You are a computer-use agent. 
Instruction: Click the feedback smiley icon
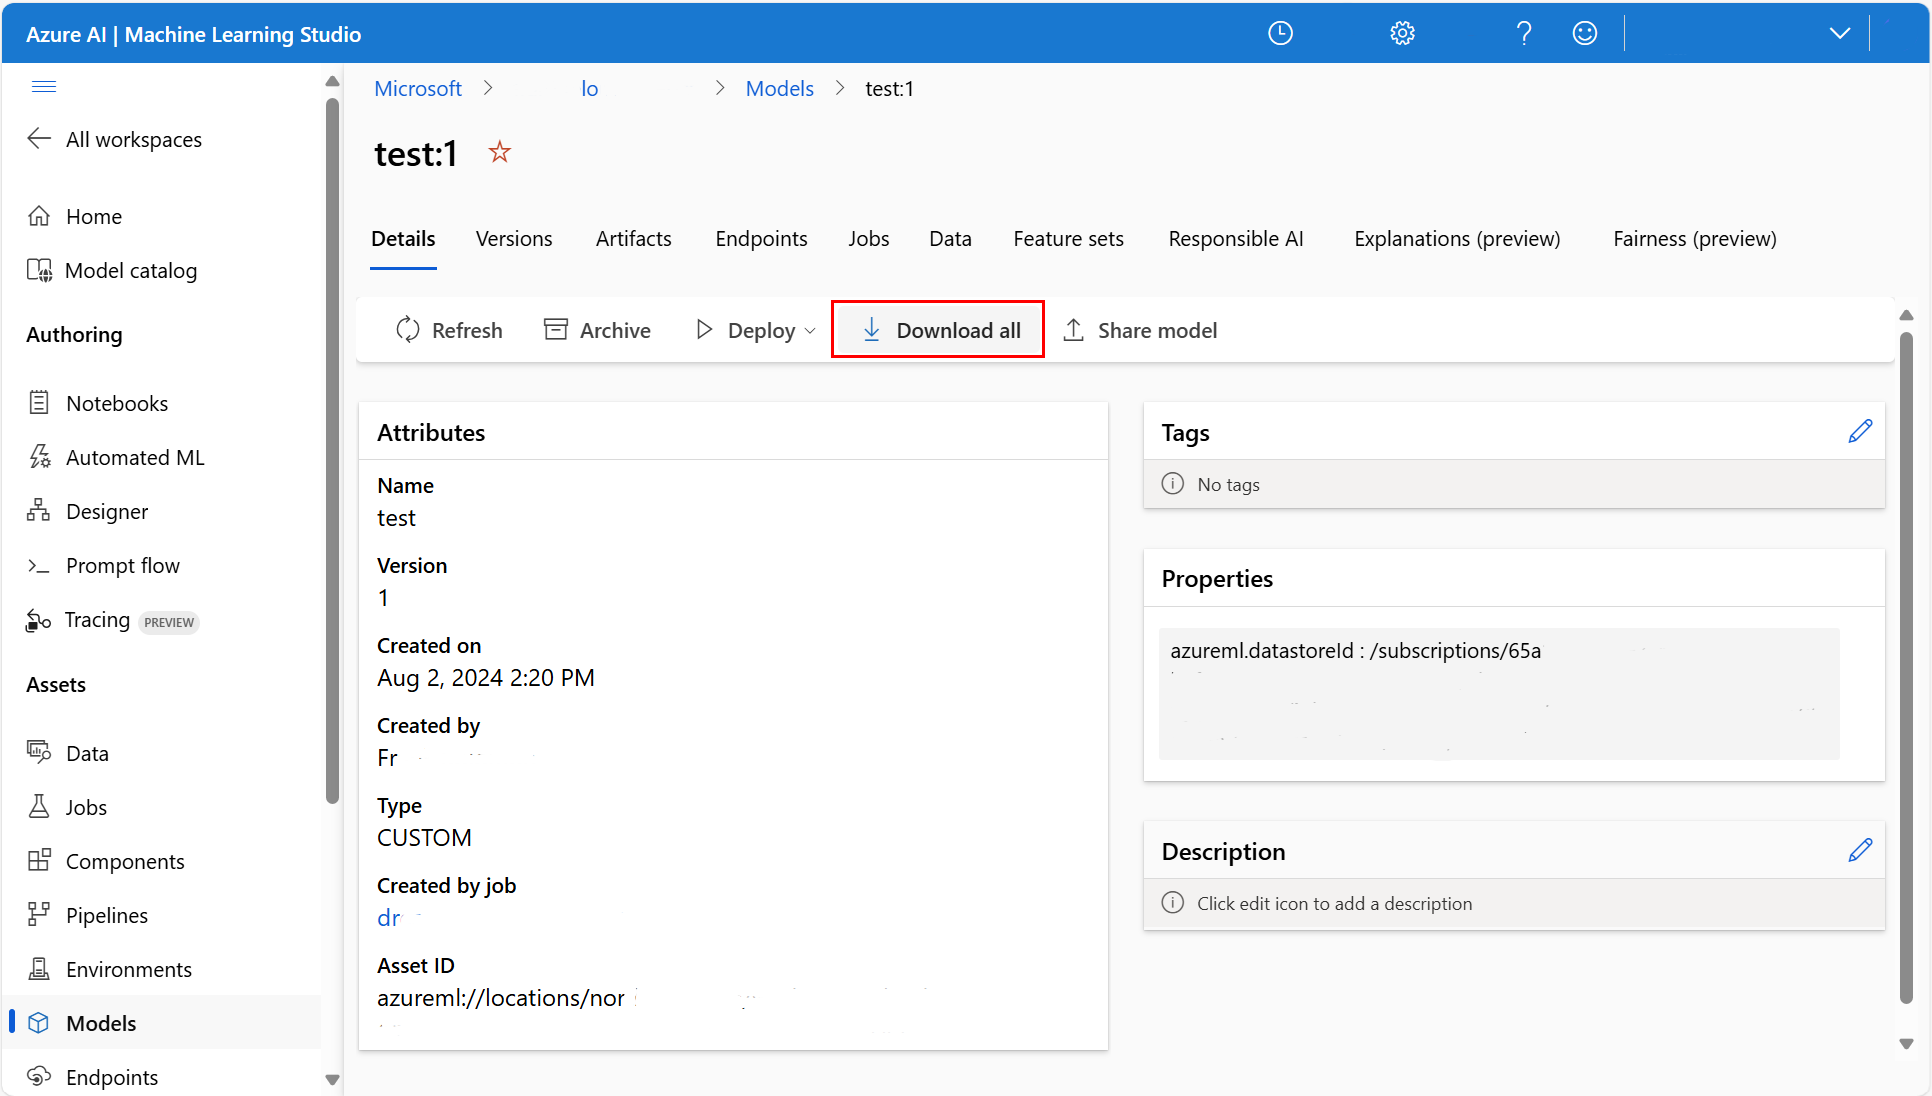(1585, 33)
